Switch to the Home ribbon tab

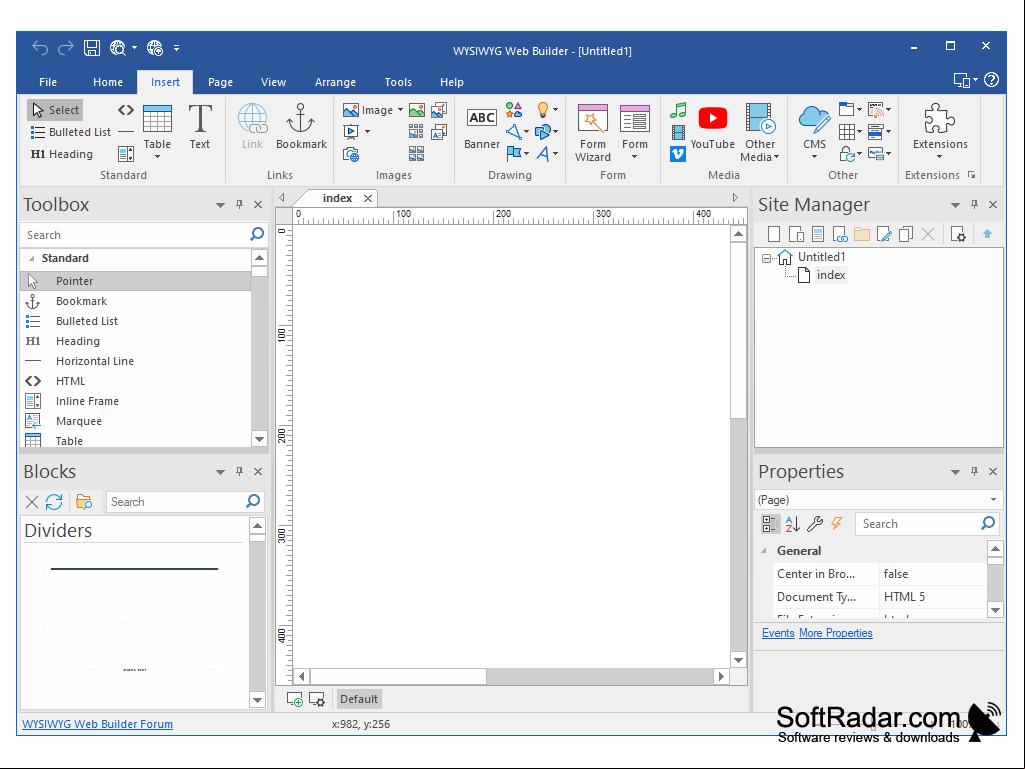(108, 82)
